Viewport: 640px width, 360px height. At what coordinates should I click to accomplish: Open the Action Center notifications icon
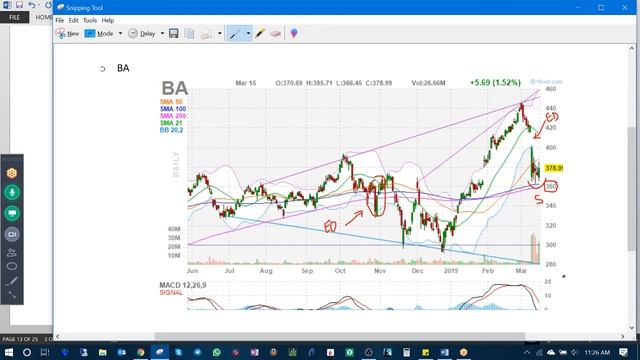[623, 352]
